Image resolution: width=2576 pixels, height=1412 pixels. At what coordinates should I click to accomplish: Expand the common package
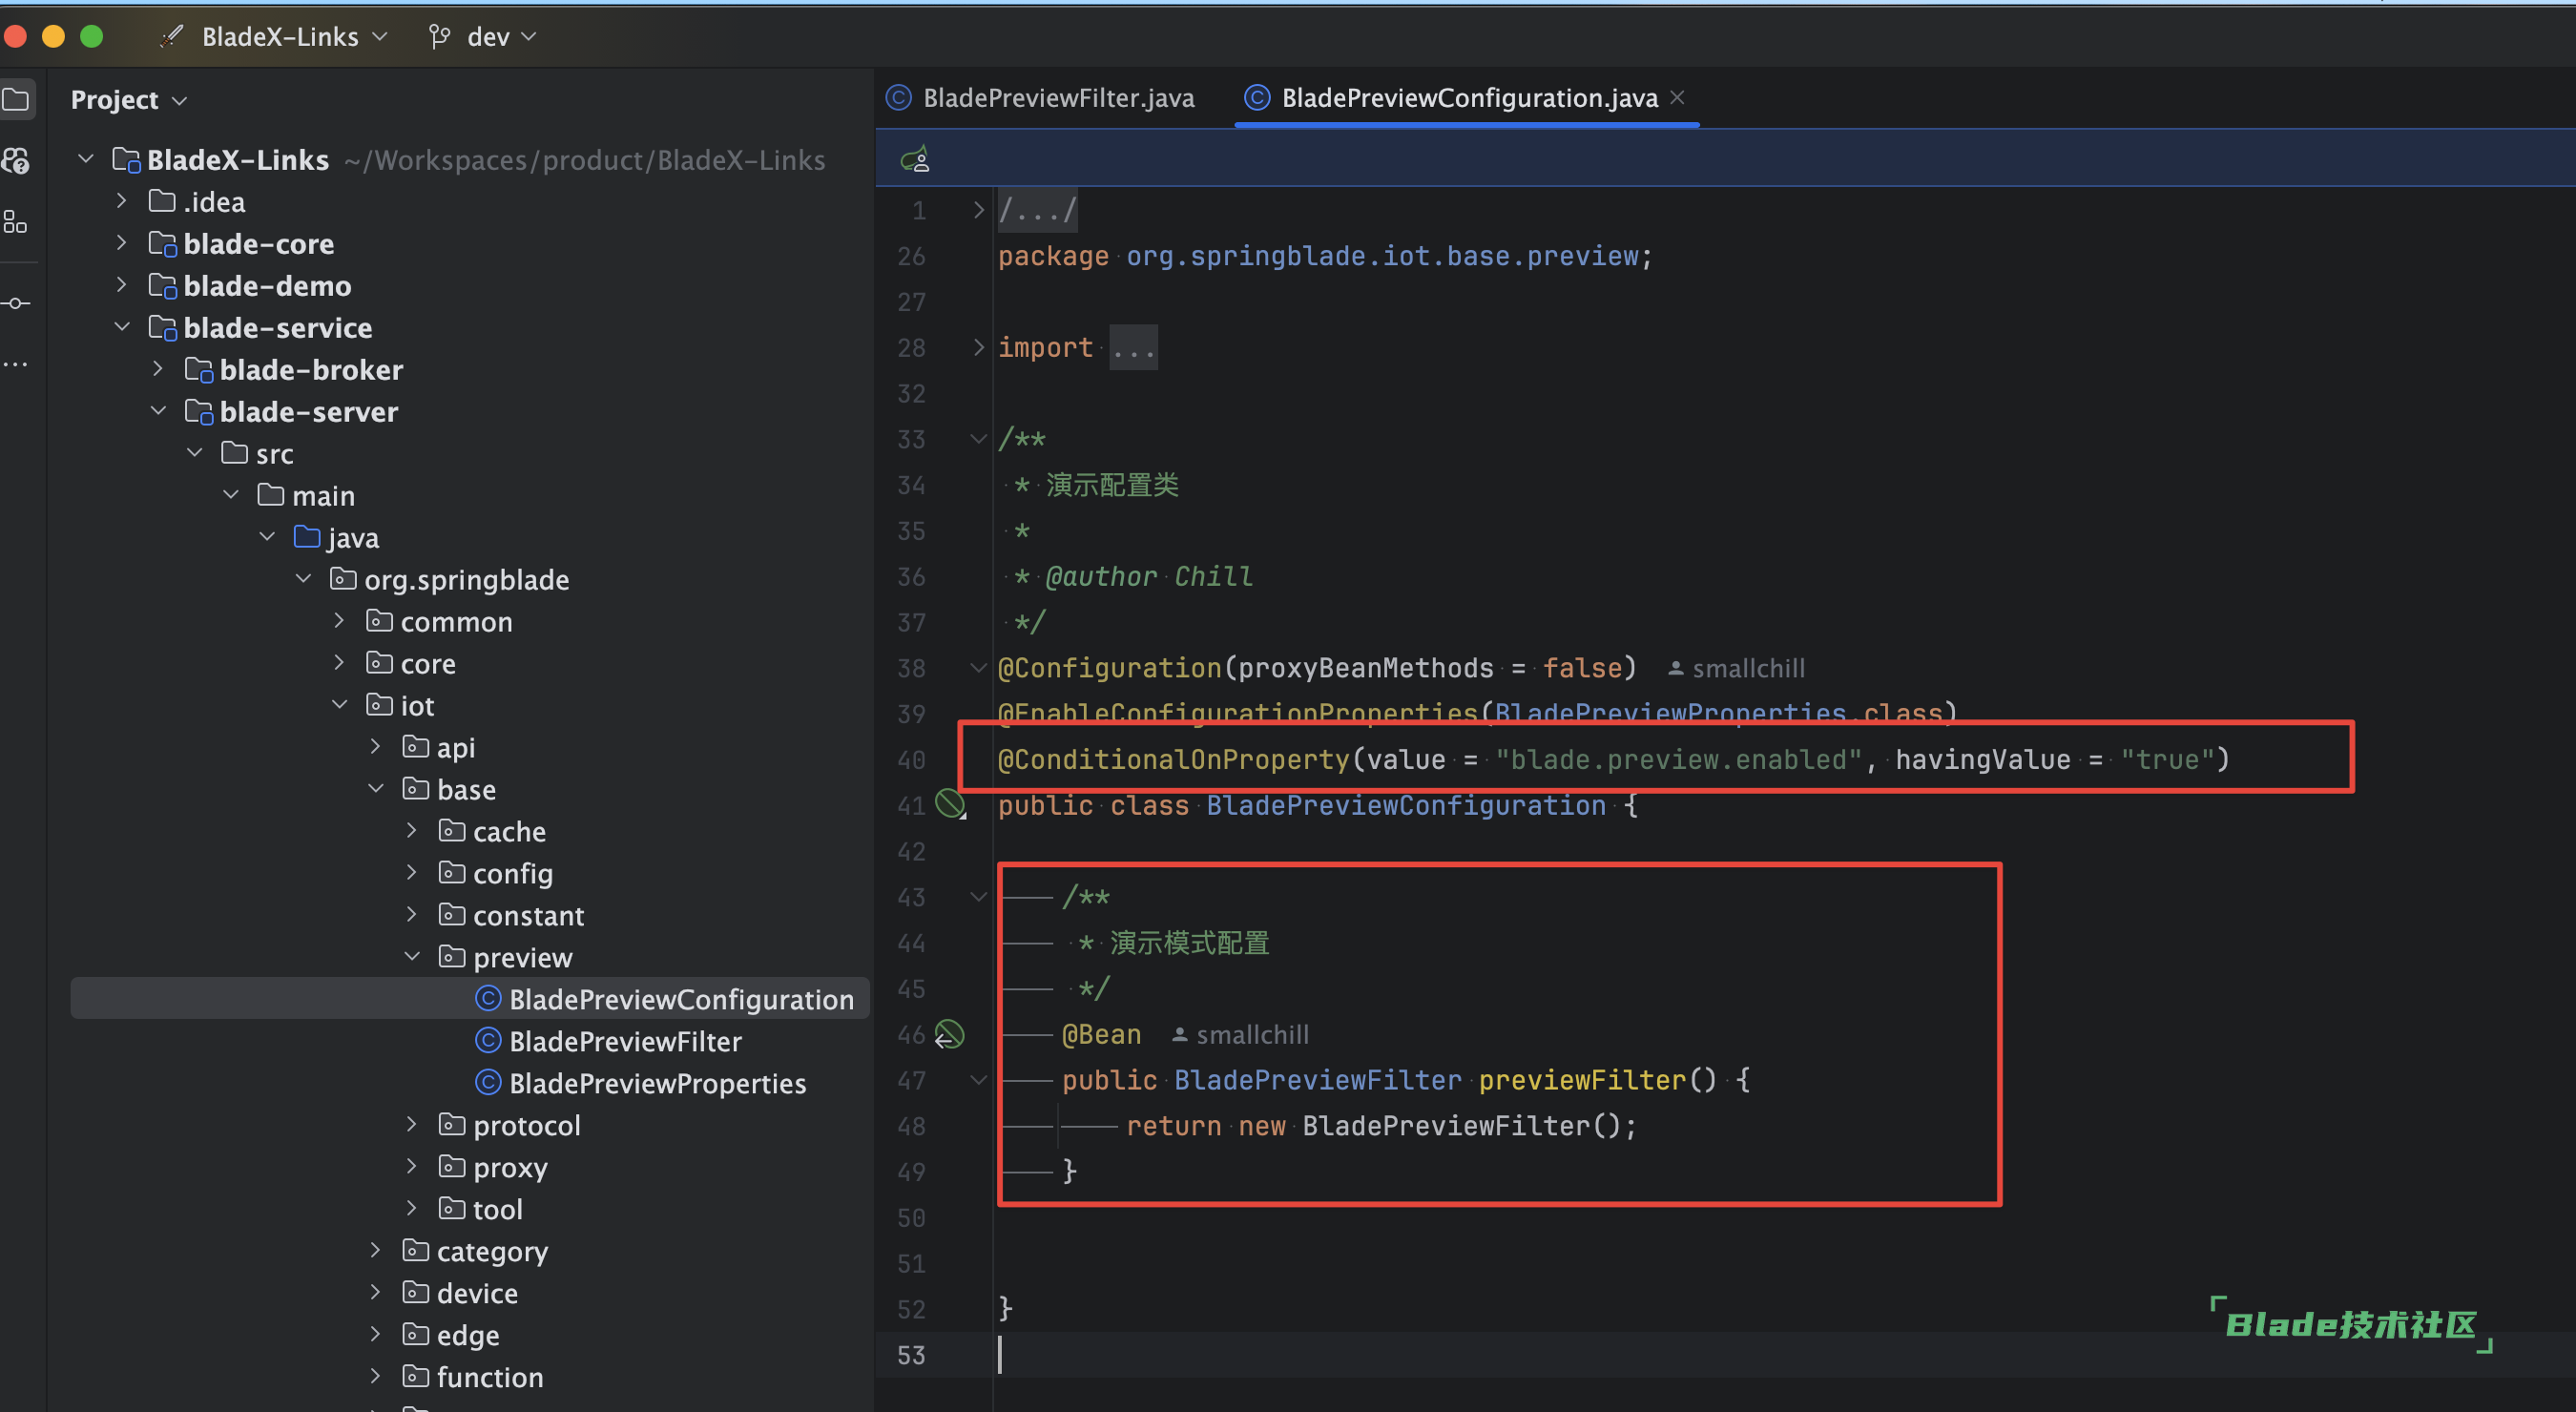(x=339, y=621)
